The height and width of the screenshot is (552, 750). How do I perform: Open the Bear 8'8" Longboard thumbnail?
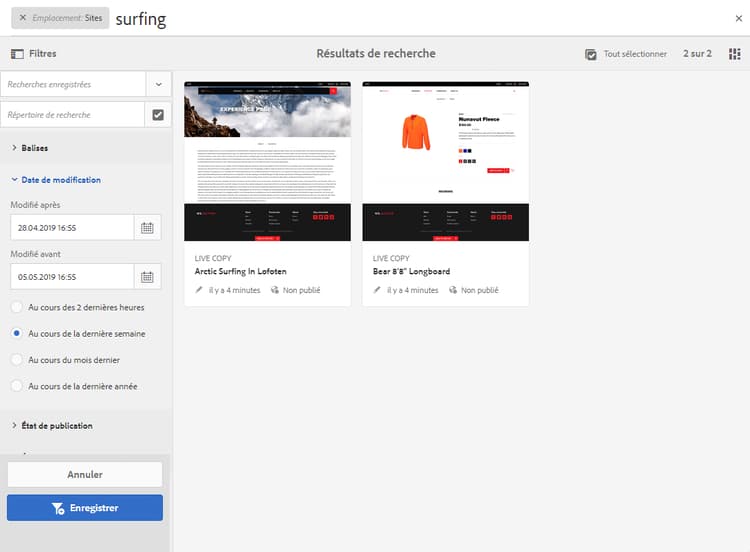(446, 161)
